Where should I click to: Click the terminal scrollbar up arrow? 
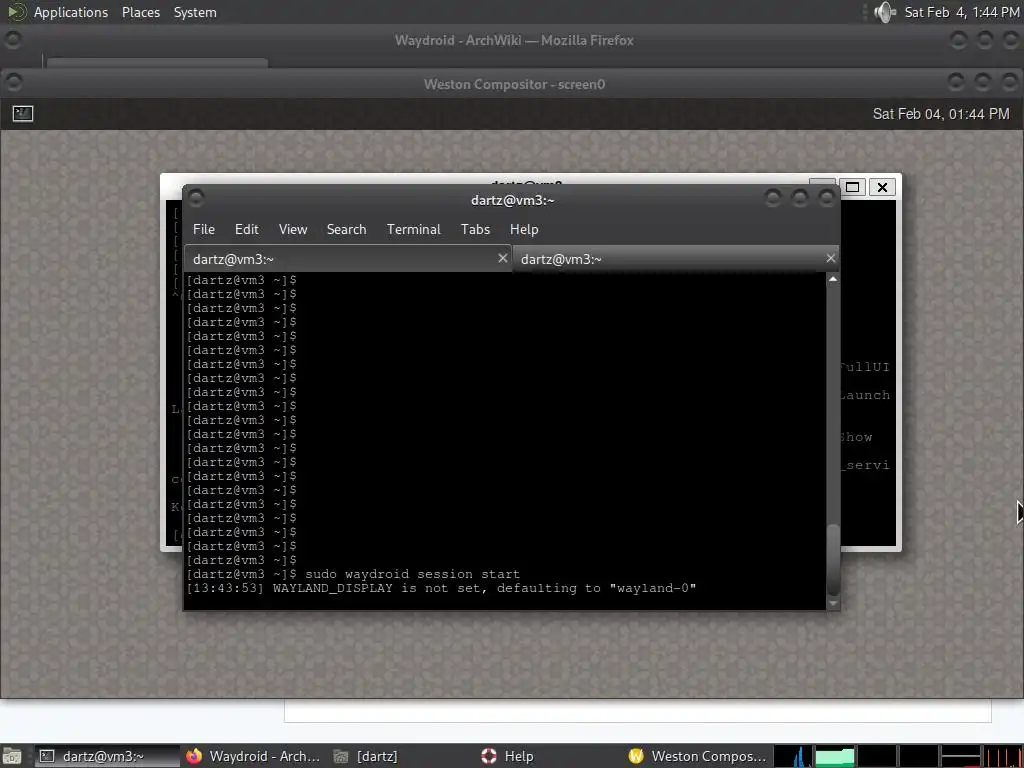(x=833, y=279)
